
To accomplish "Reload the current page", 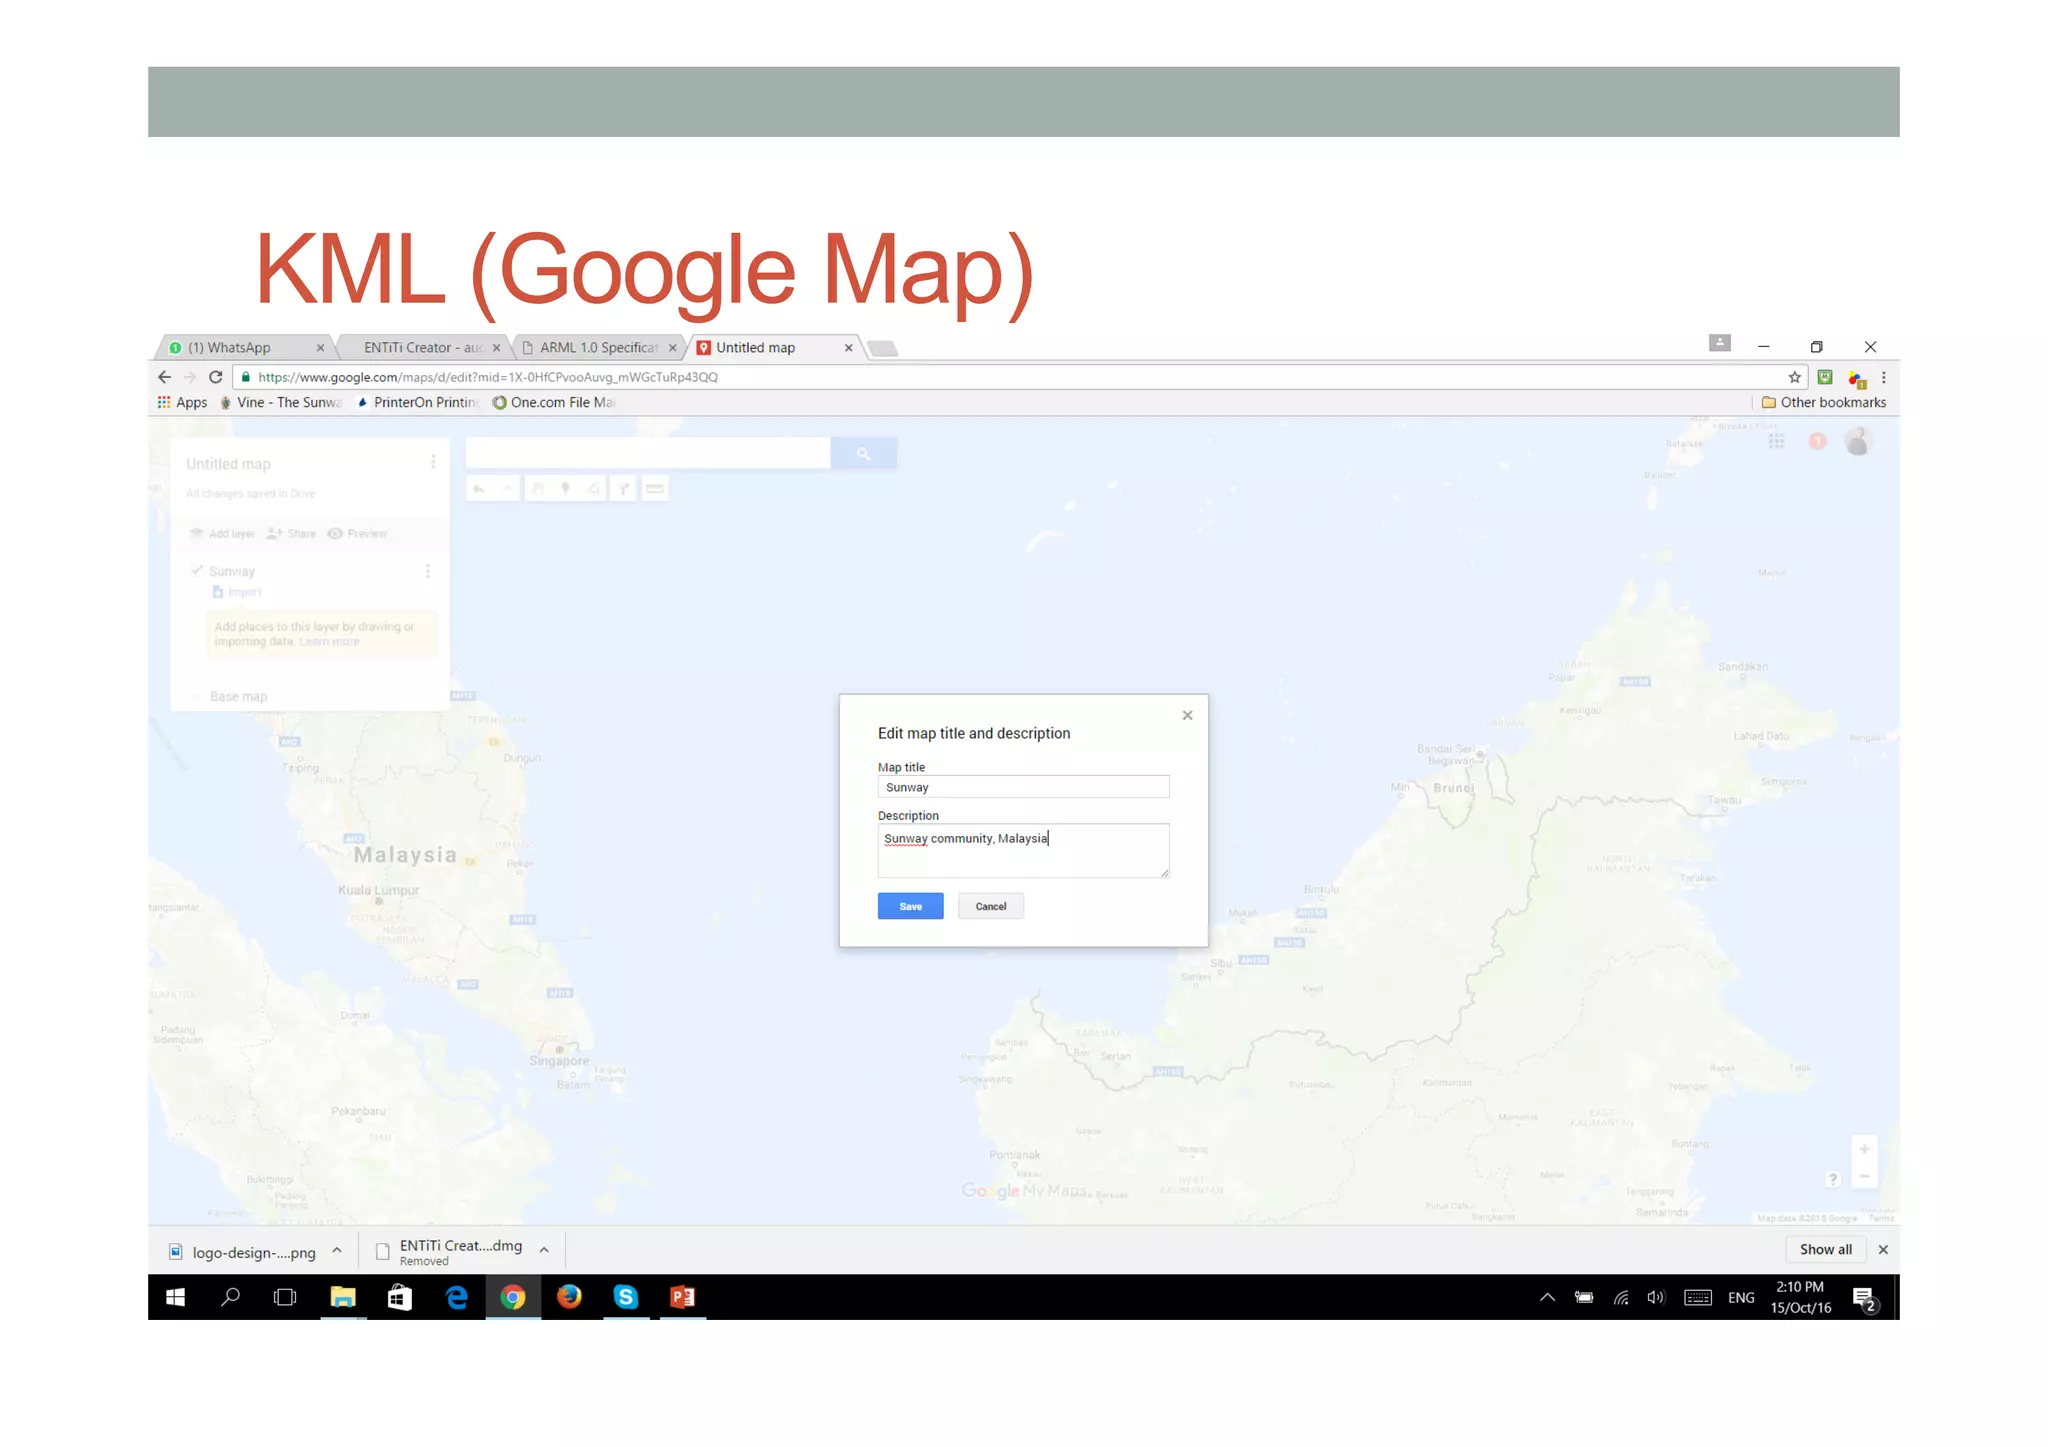I will pyautogui.click(x=215, y=377).
